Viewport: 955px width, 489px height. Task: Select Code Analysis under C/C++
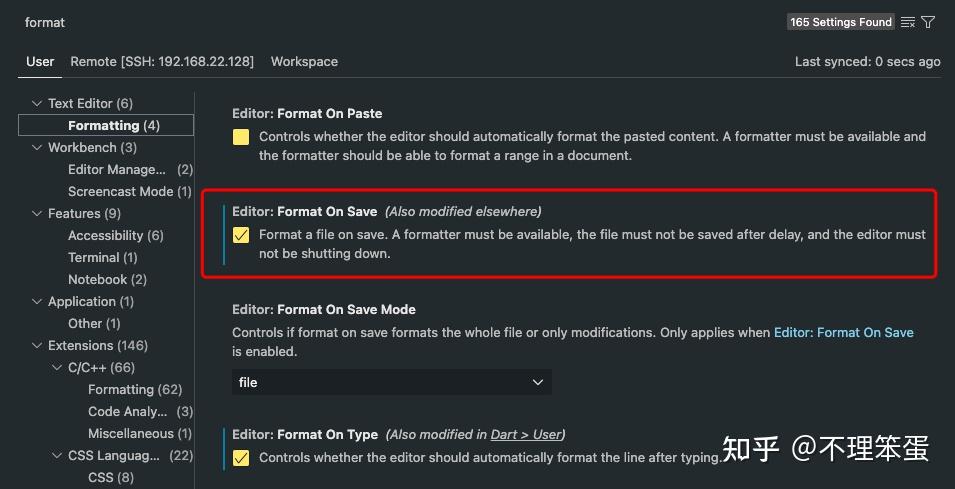coord(130,412)
